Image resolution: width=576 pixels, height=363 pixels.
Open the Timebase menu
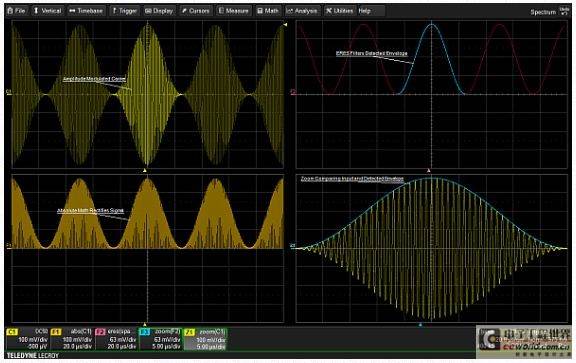pyautogui.click(x=86, y=11)
